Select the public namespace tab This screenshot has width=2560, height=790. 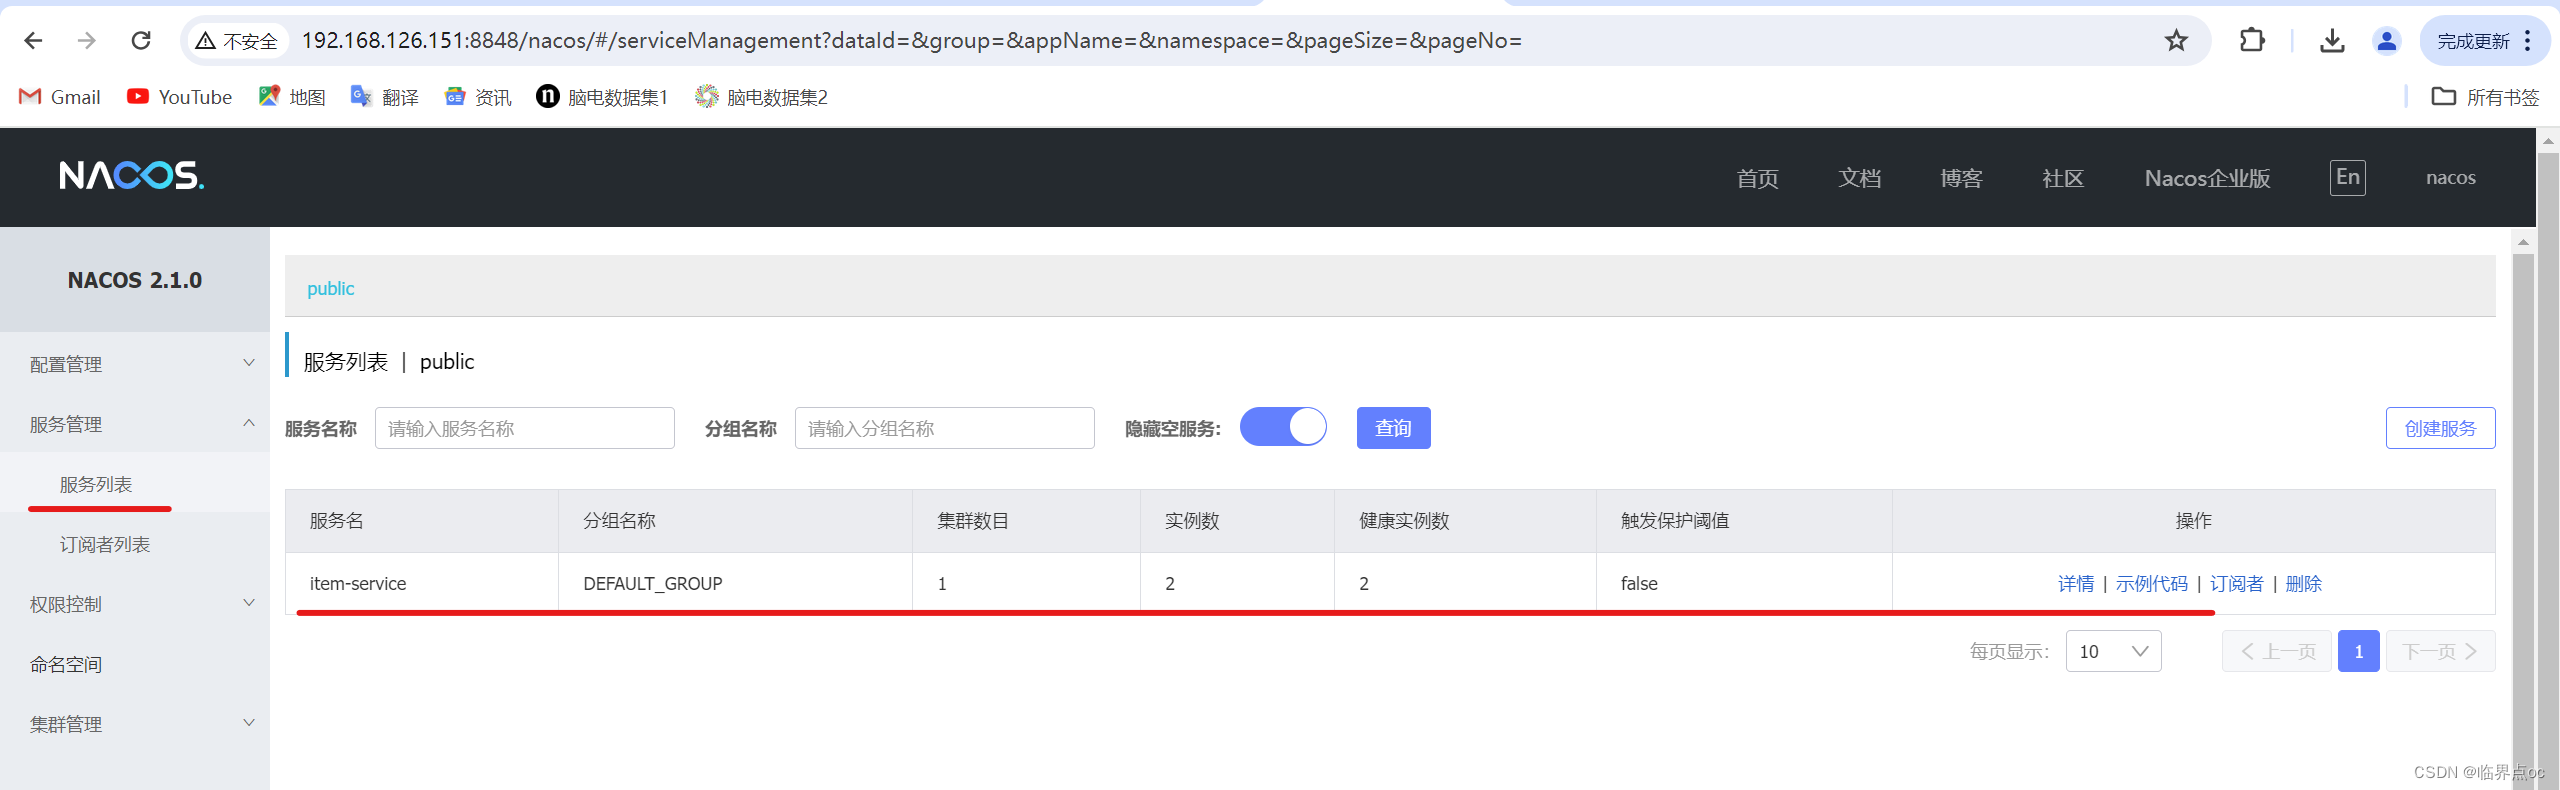click(330, 288)
